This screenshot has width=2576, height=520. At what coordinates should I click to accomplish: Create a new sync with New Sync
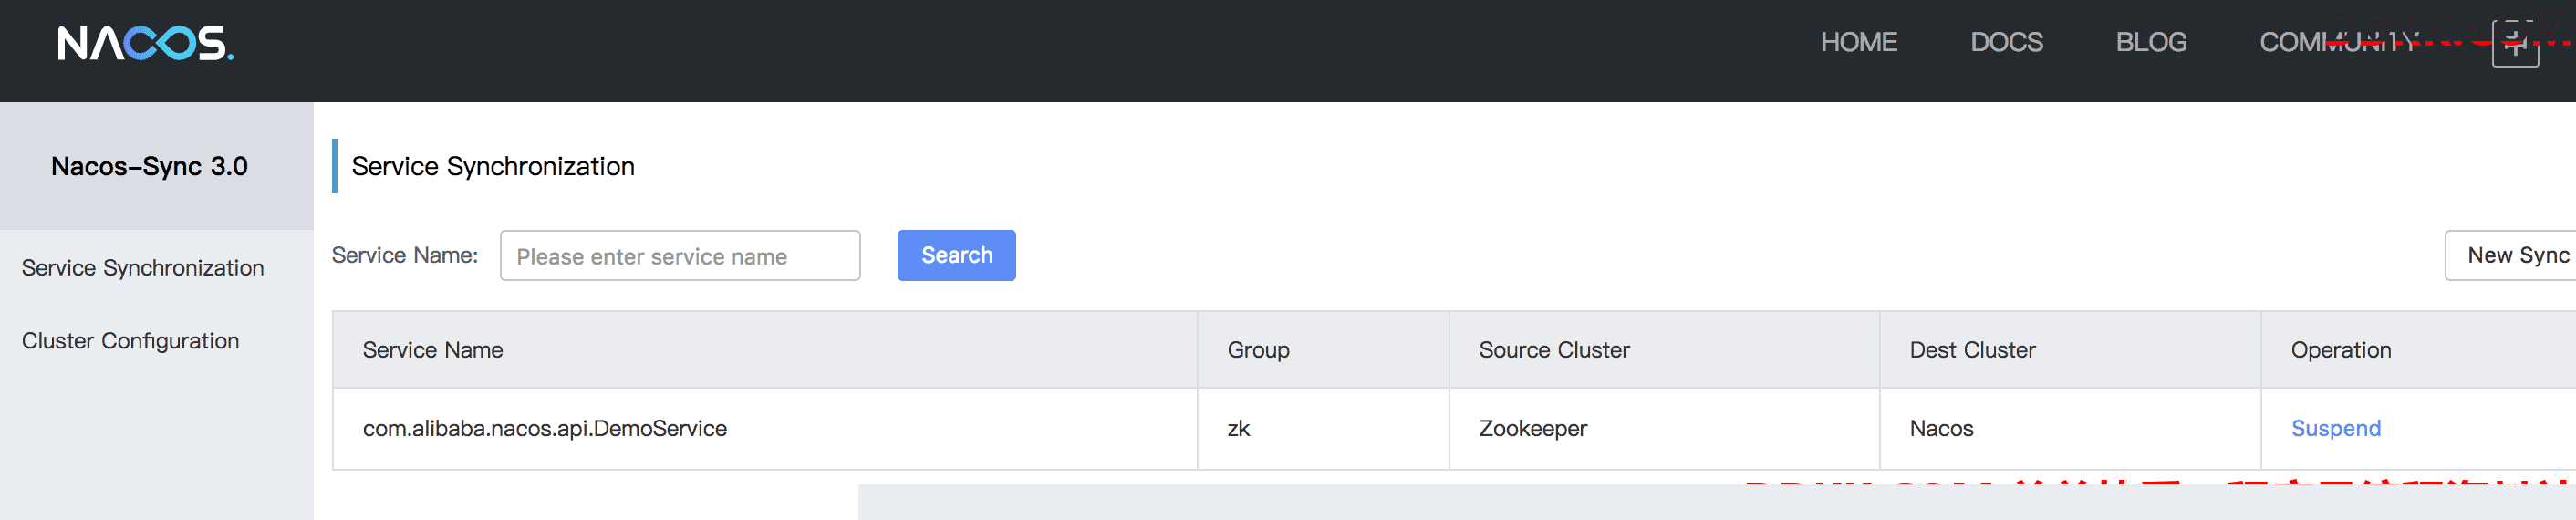(x=2510, y=255)
